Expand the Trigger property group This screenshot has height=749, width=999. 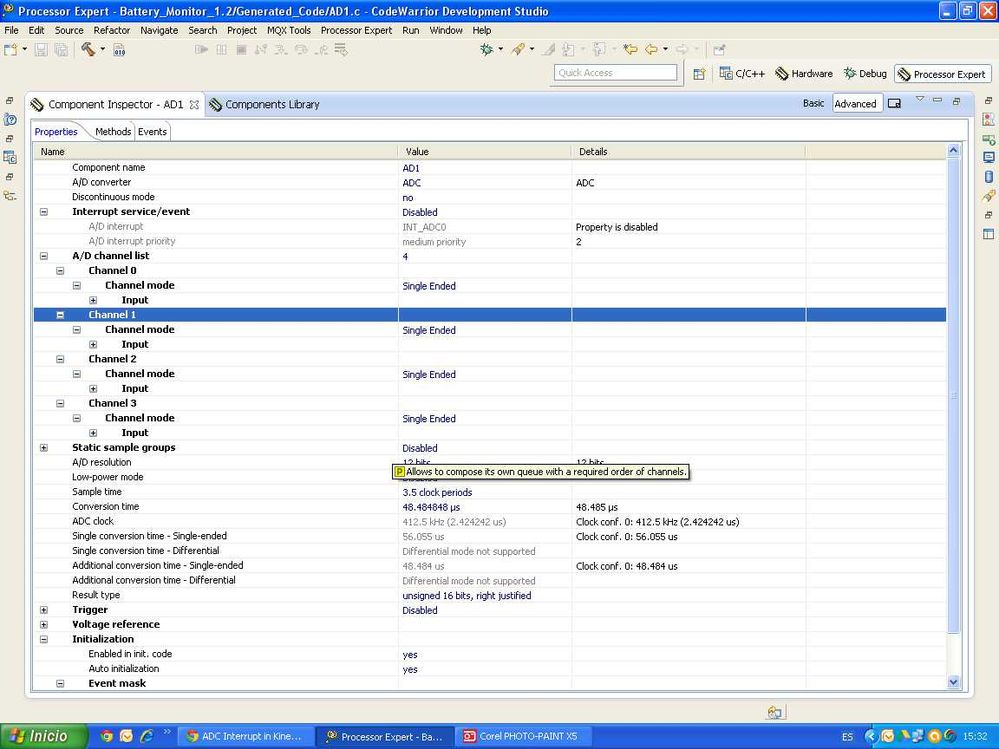[44, 610]
